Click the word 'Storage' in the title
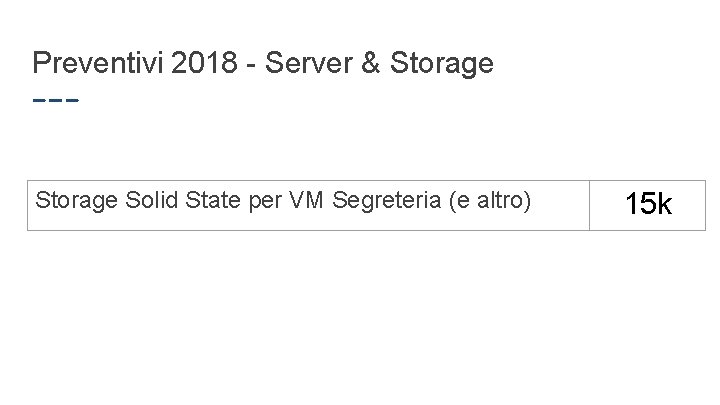Viewport: 720px width, 405px height. click(x=439, y=64)
